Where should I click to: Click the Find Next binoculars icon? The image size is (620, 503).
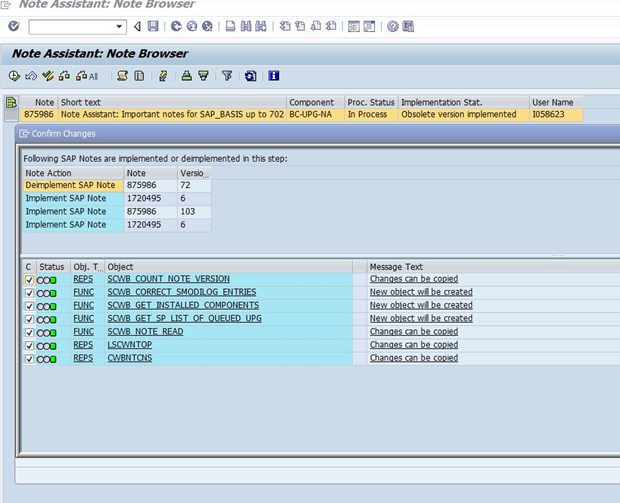pos(261,26)
